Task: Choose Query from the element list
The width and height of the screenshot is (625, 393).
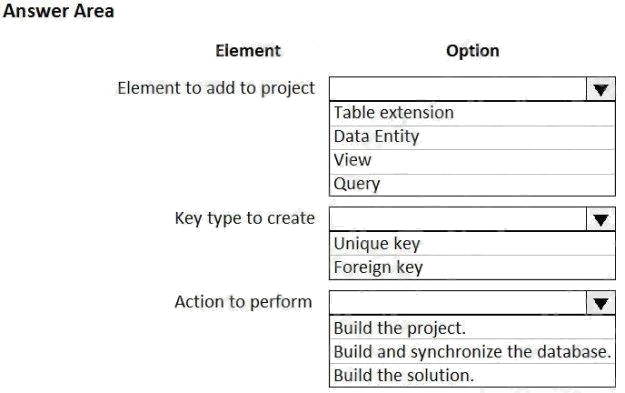Action: click(x=472, y=185)
